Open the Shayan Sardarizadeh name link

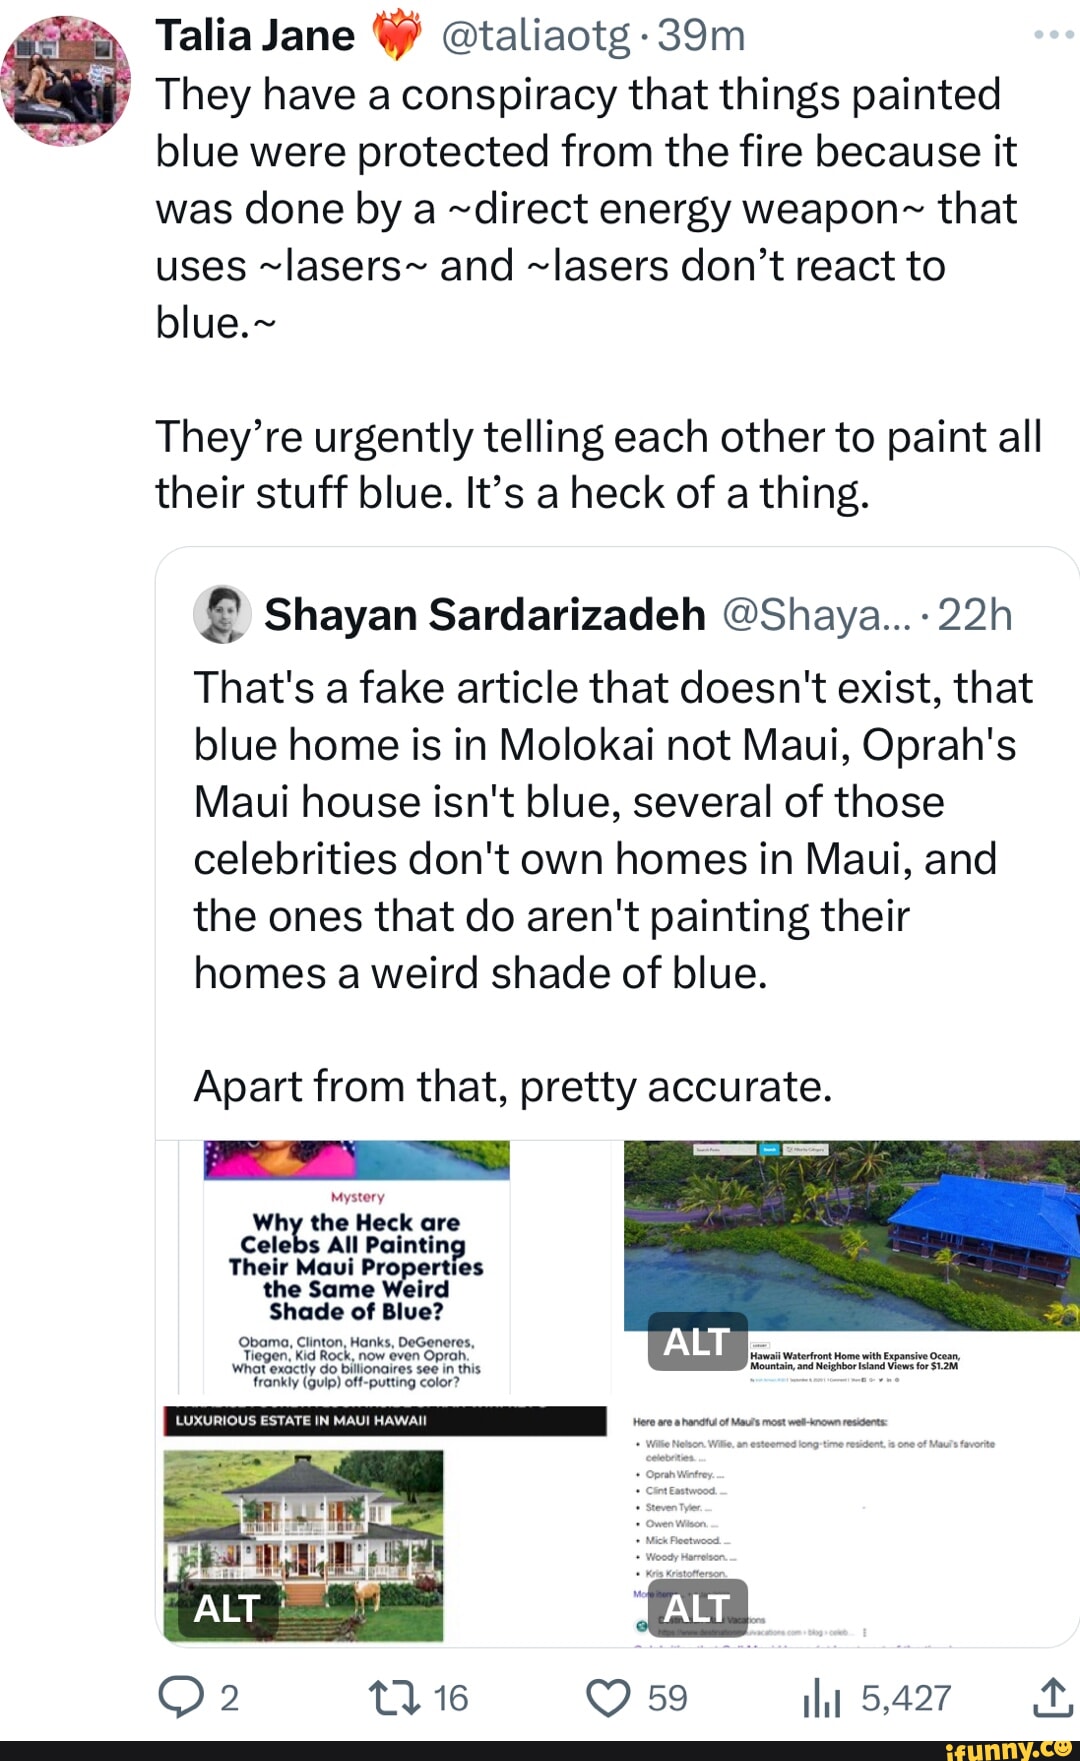tap(484, 615)
